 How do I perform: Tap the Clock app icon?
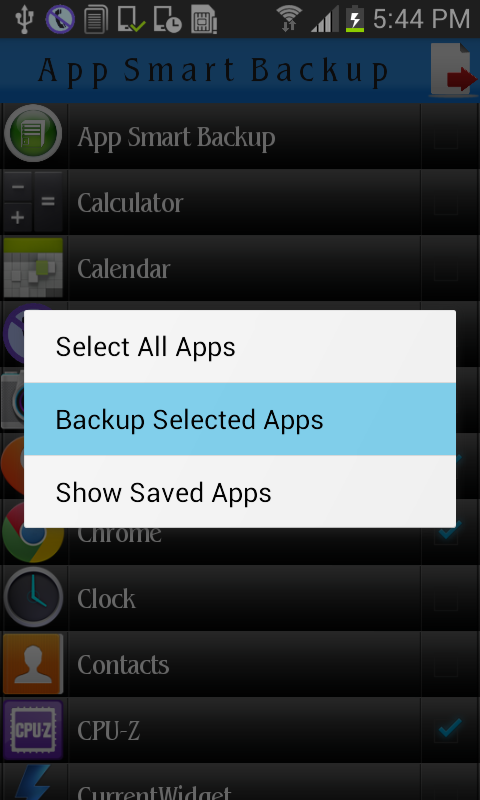(33, 597)
